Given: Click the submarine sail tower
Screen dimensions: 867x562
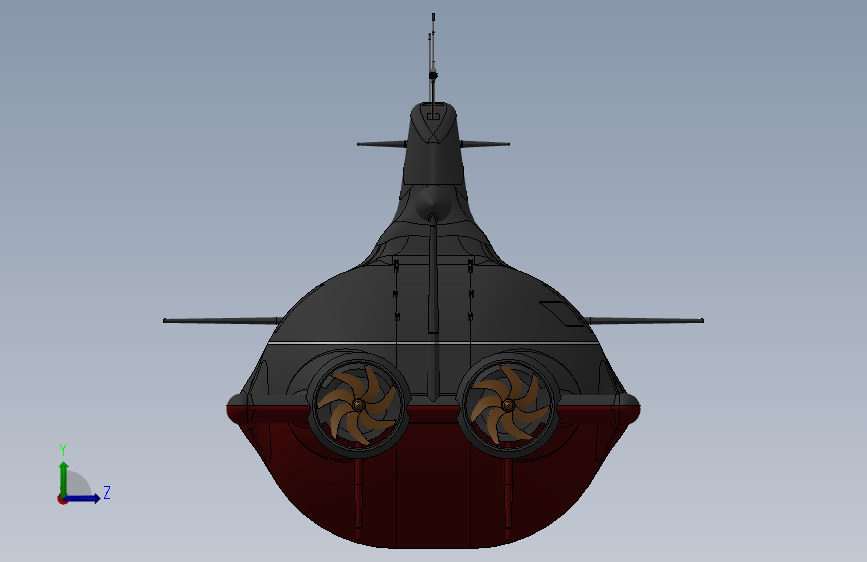Looking at the screenshot, I should click(433, 144).
